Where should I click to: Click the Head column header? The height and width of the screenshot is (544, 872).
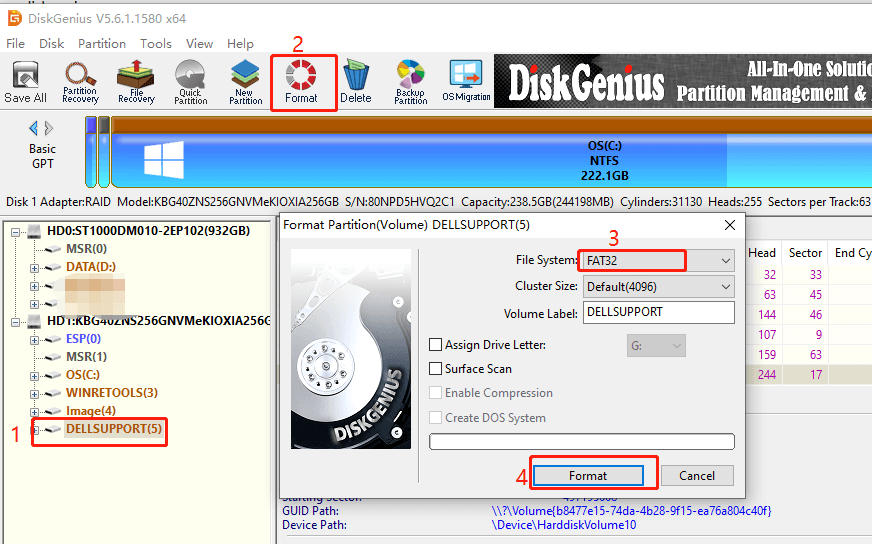point(762,253)
